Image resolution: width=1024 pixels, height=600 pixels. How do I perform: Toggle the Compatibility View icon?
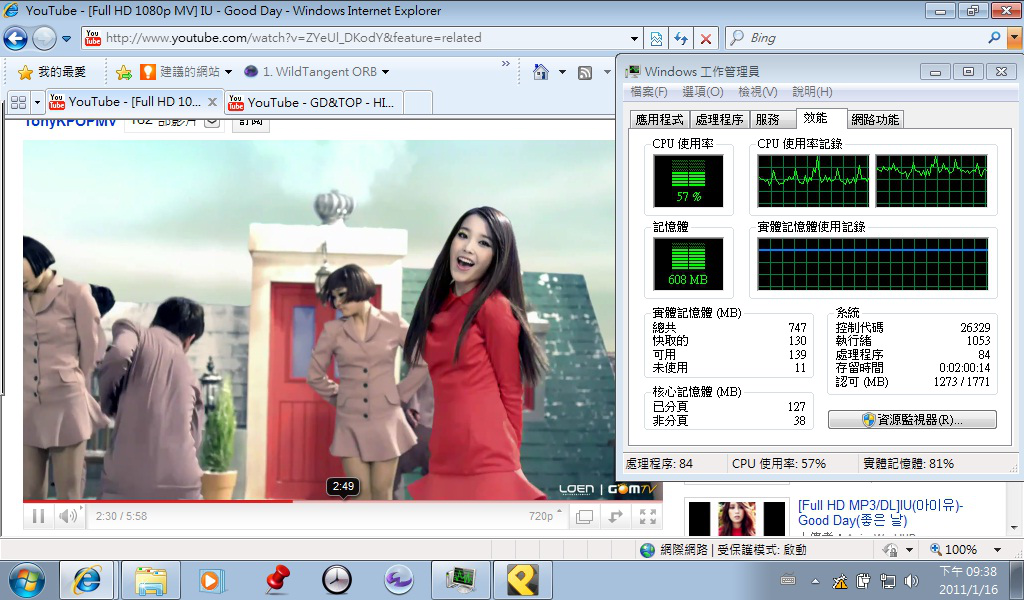tap(656, 39)
